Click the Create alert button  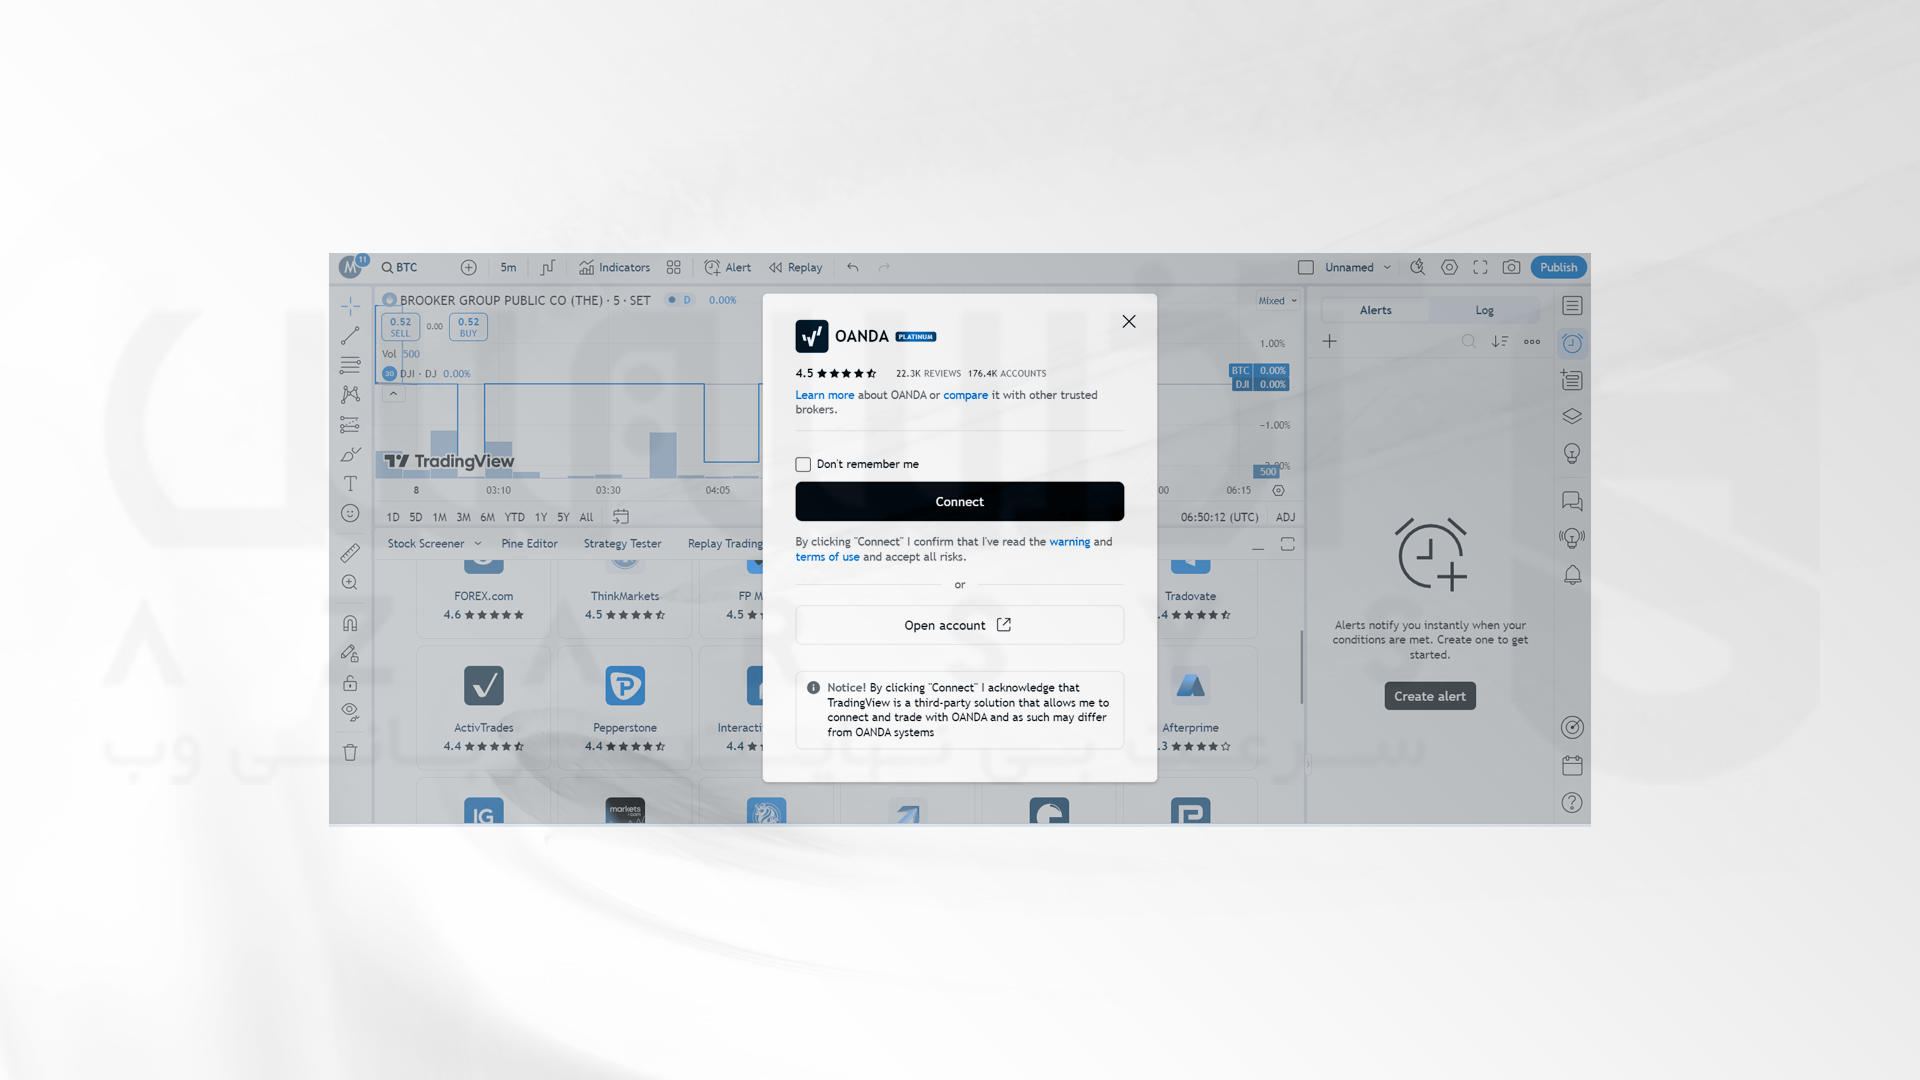(1429, 695)
